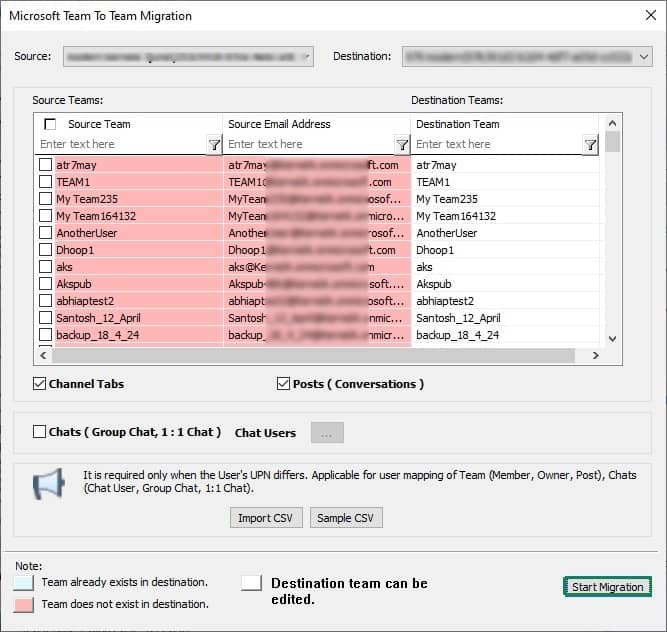This screenshot has width=667, height=632.
Task: Click the Import CSV button
Action: (266, 518)
